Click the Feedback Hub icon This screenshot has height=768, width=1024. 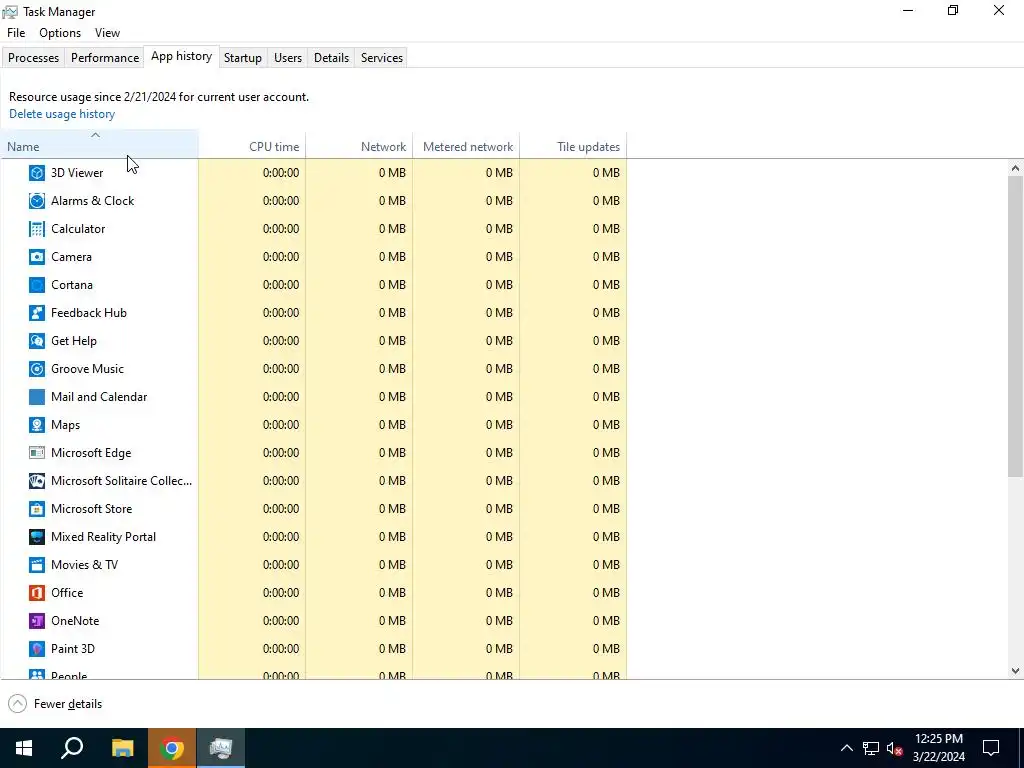[x=37, y=313]
